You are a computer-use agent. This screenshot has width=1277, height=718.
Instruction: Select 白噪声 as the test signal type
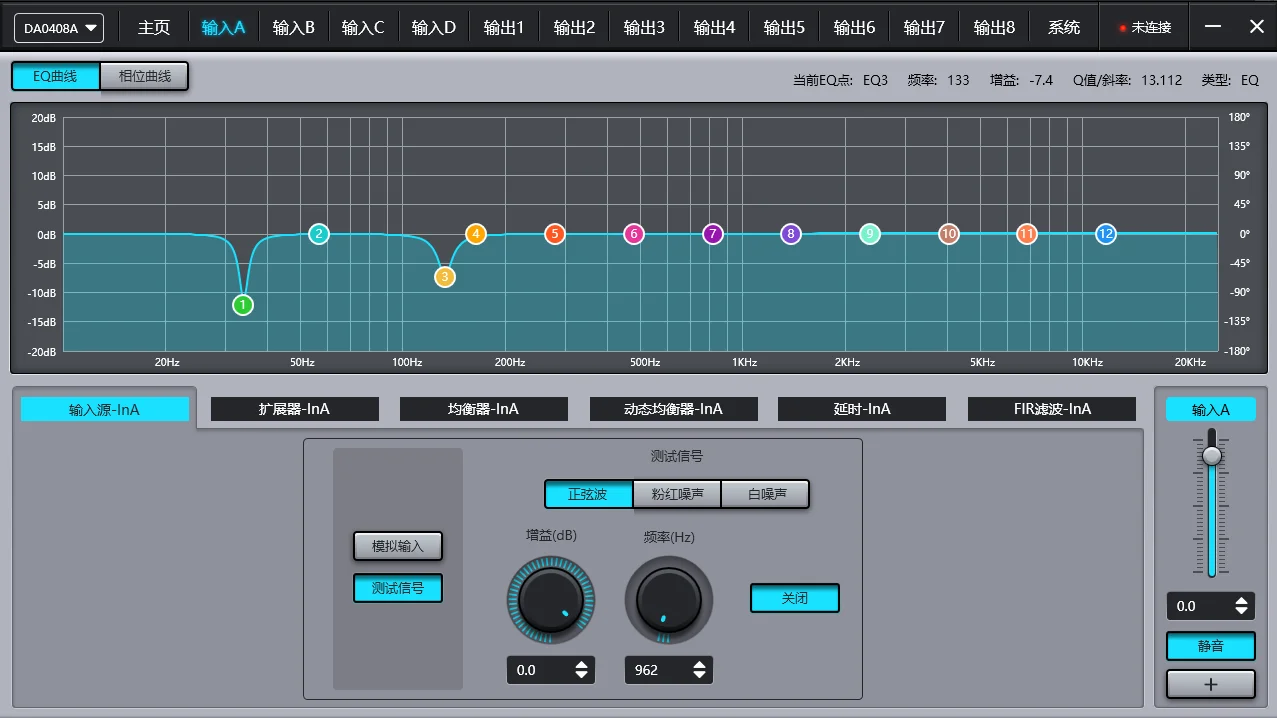[x=766, y=493]
